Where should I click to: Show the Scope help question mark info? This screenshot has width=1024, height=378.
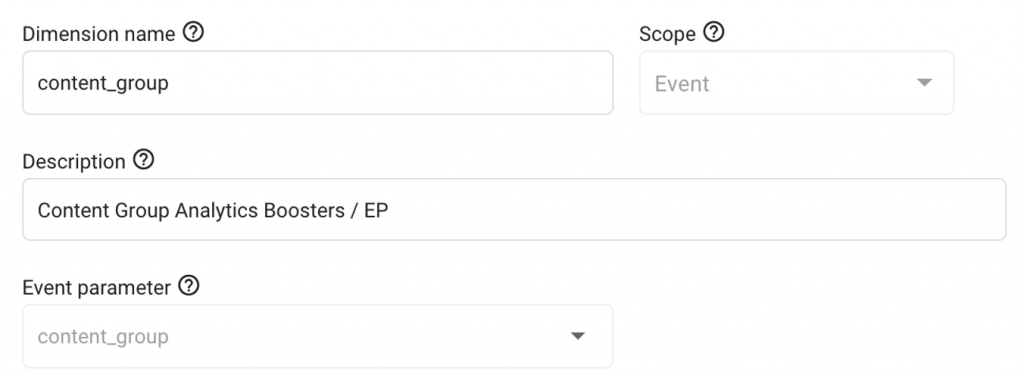pos(714,32)
